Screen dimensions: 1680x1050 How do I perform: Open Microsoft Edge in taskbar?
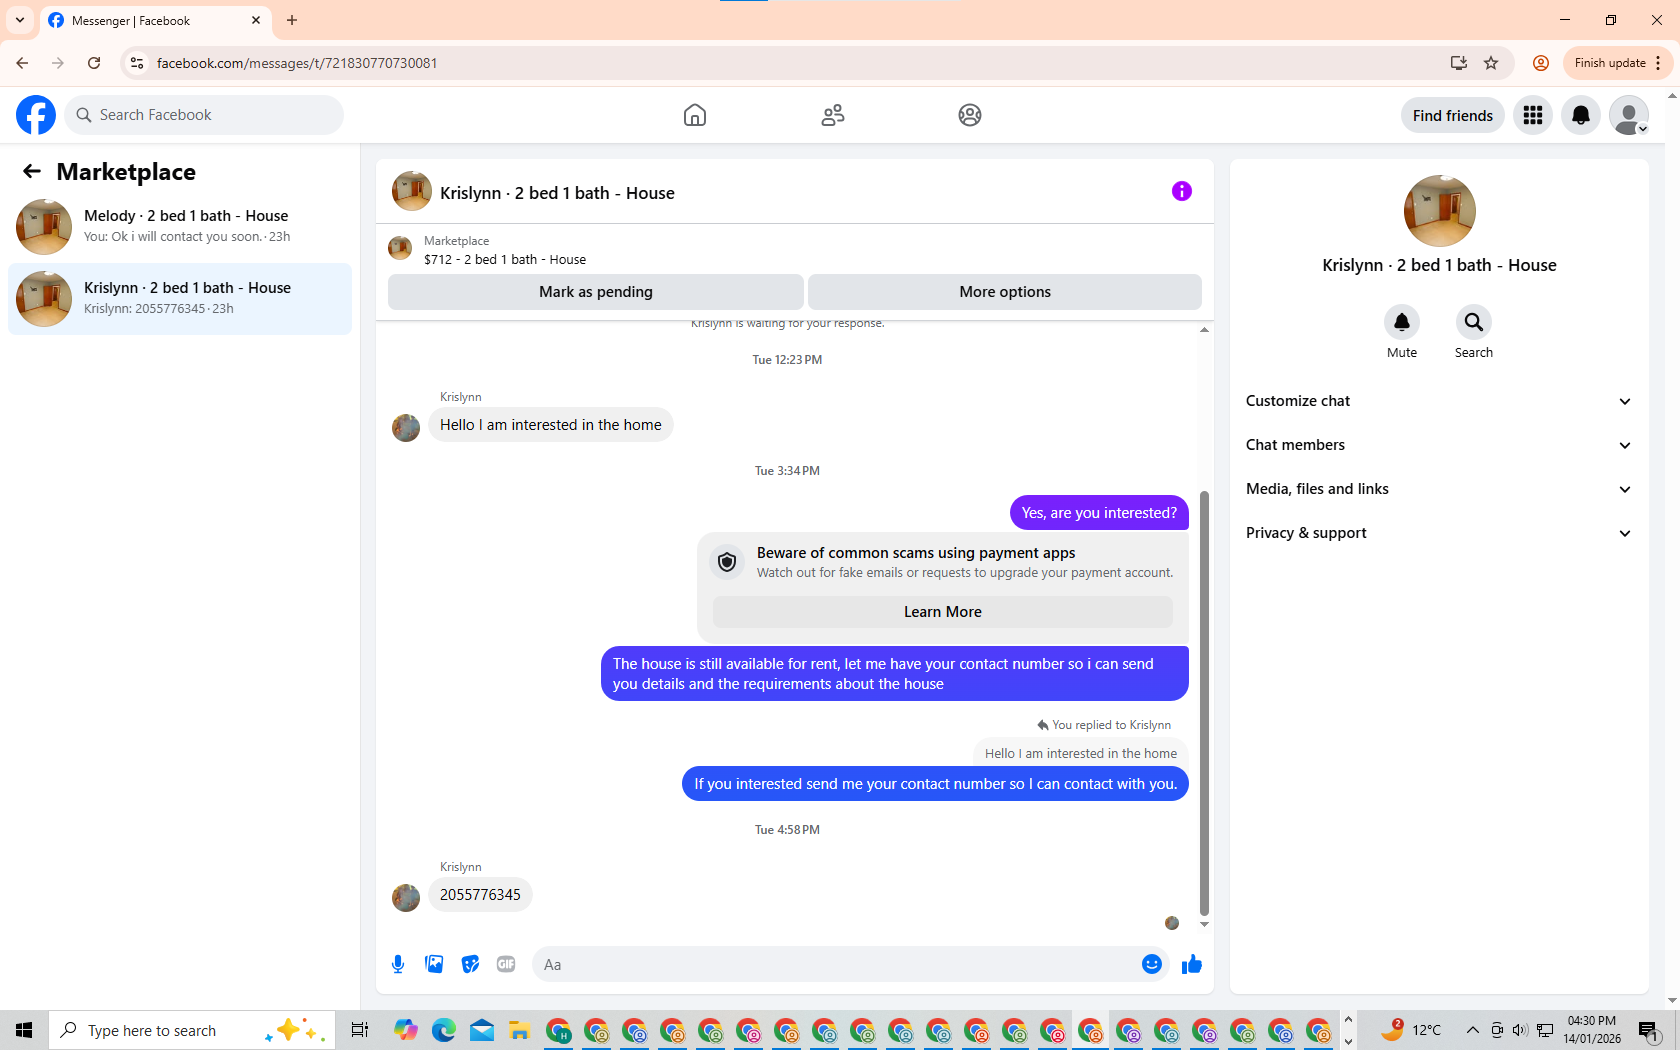click(x=444, y=1030)
